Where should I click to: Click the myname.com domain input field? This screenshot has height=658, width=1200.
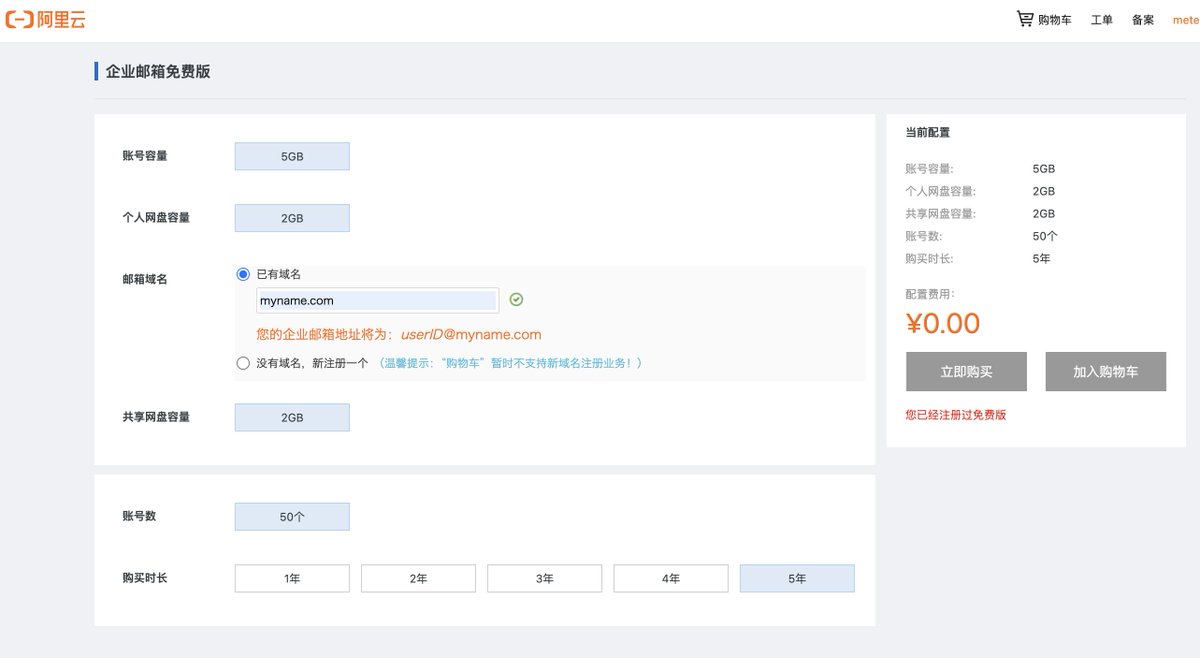(x=377, y=300)
